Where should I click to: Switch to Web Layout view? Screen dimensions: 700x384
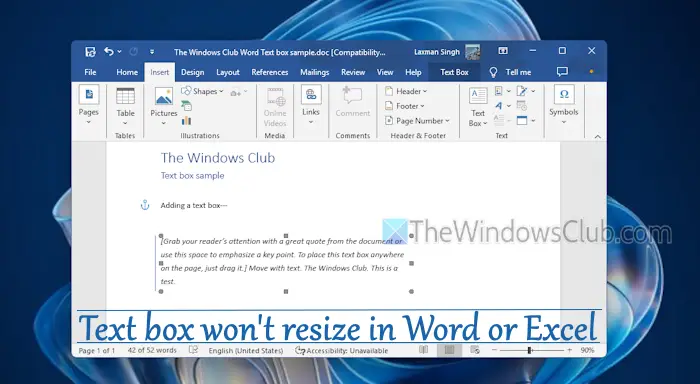click(475, 350)
